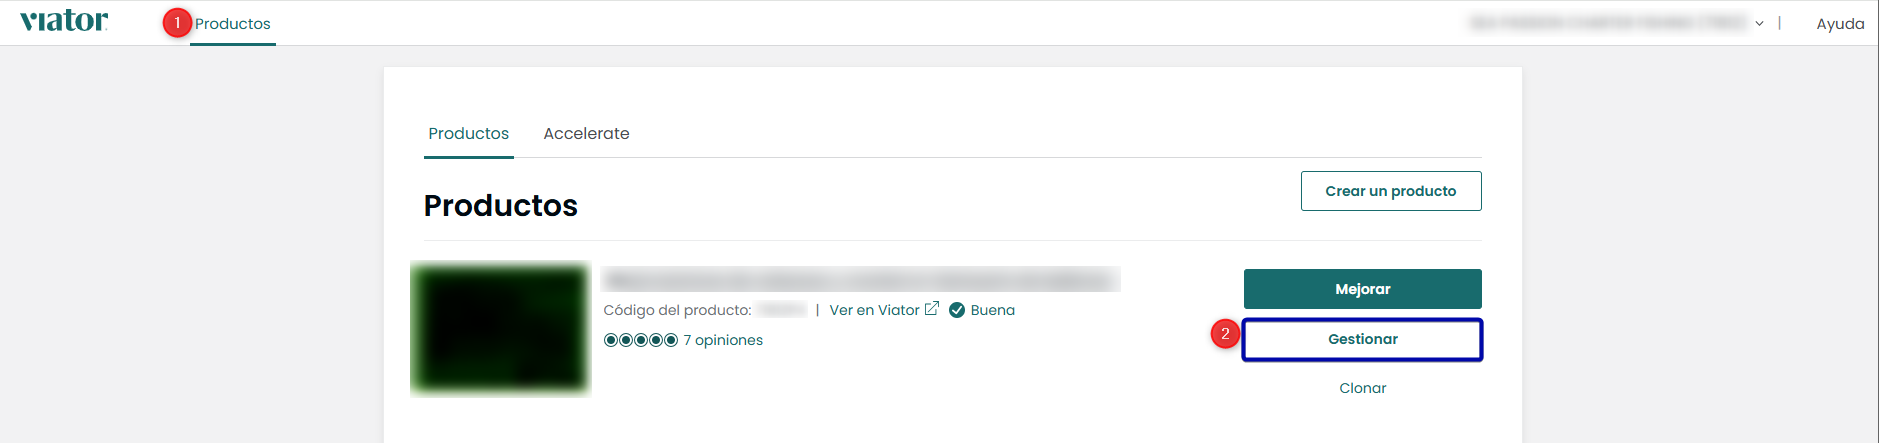Click the Viator logo

[64, 22]
